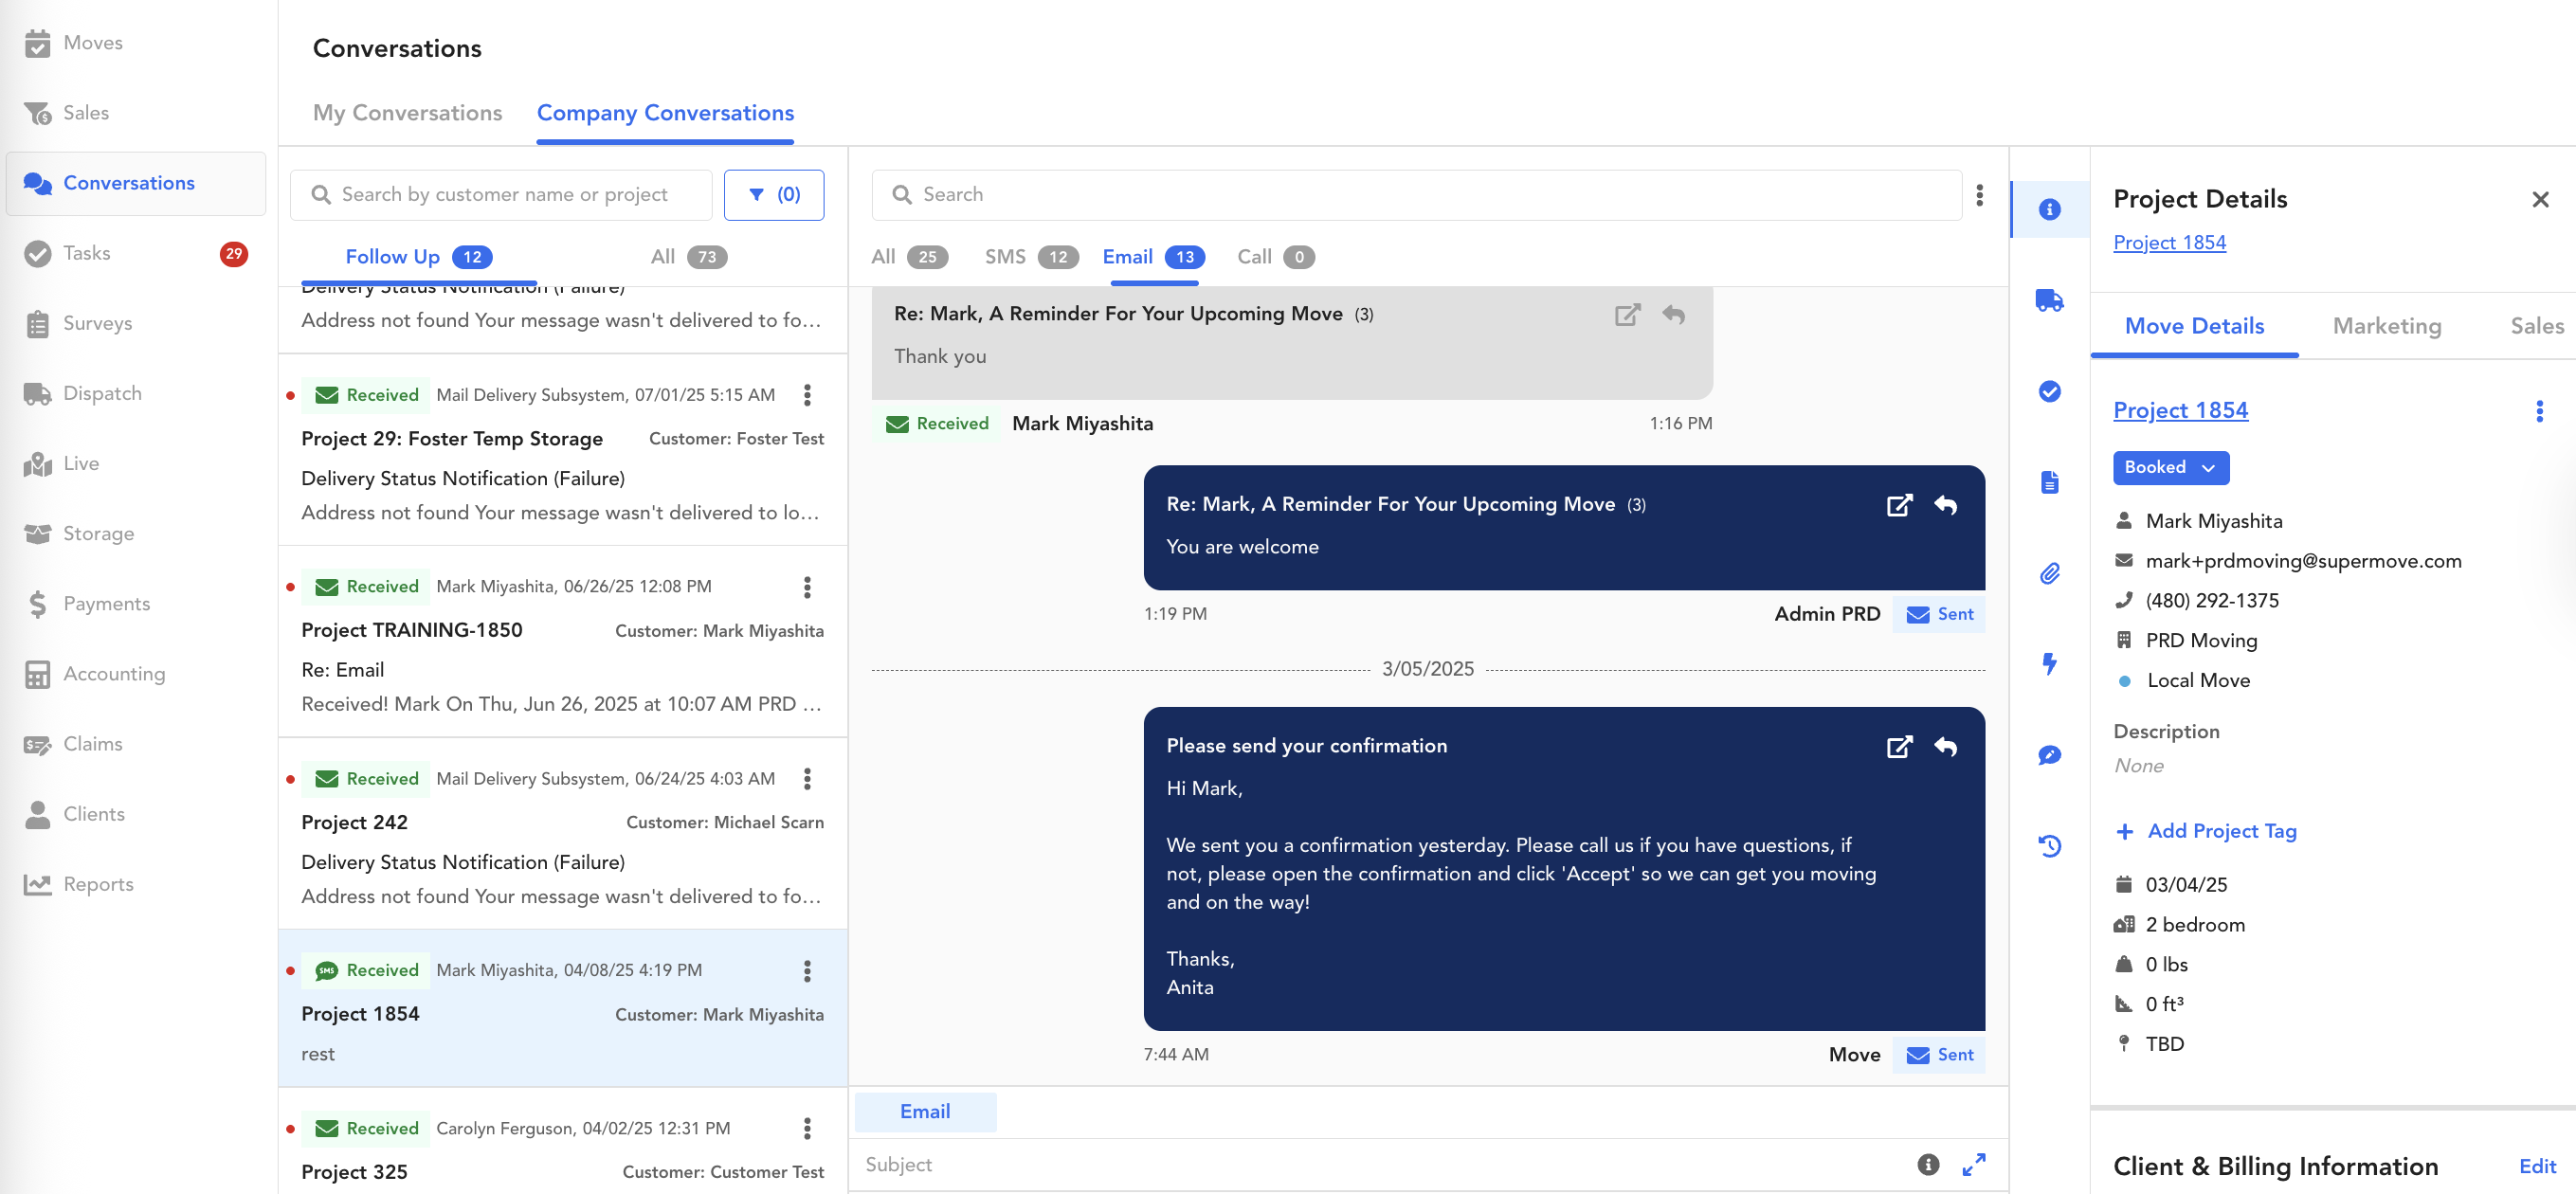Go to Tasks in the sidebar

[x=86, y=253]
